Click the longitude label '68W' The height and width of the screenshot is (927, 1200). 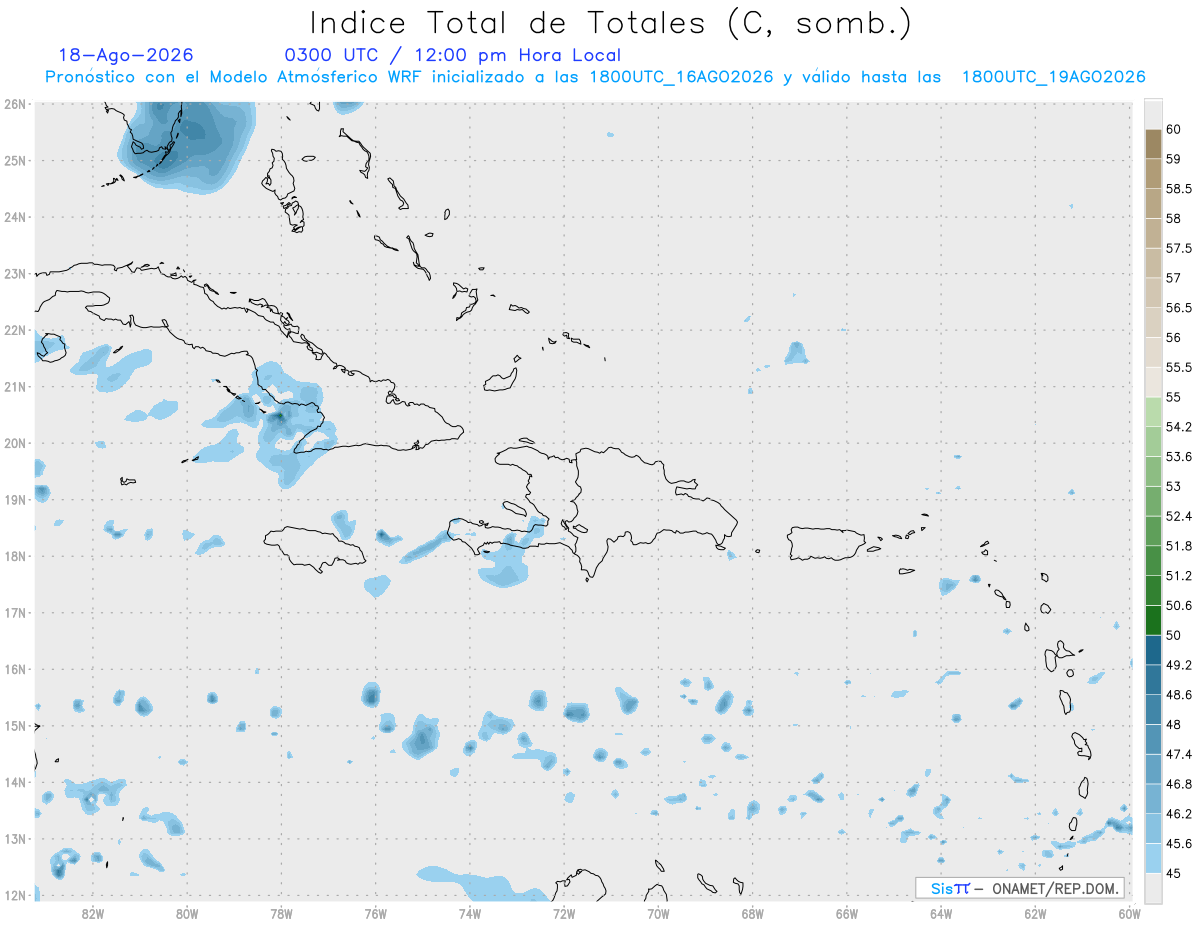[x=753, y=913]
